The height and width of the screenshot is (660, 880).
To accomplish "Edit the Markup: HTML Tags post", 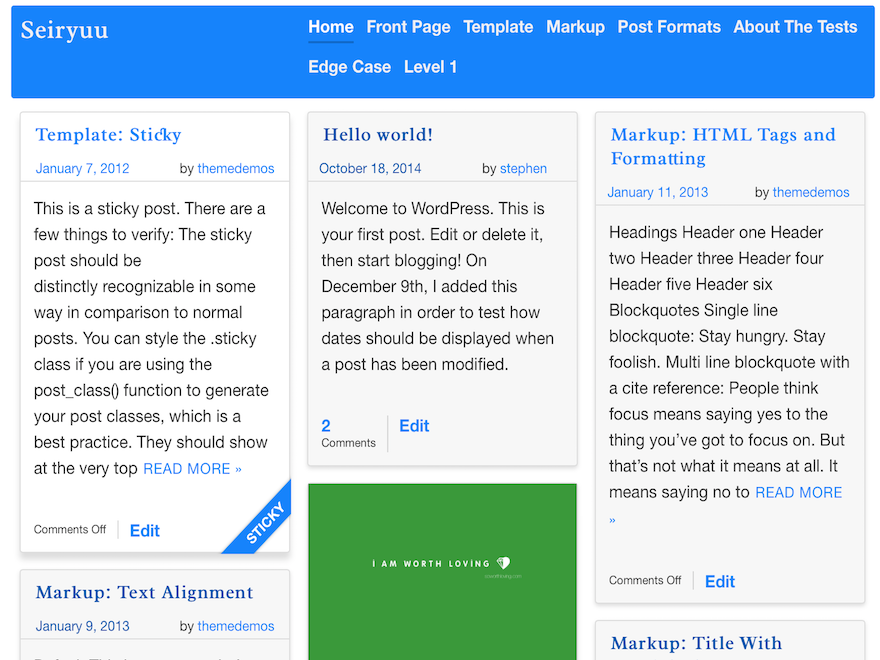I will click(x=720, y=581).
